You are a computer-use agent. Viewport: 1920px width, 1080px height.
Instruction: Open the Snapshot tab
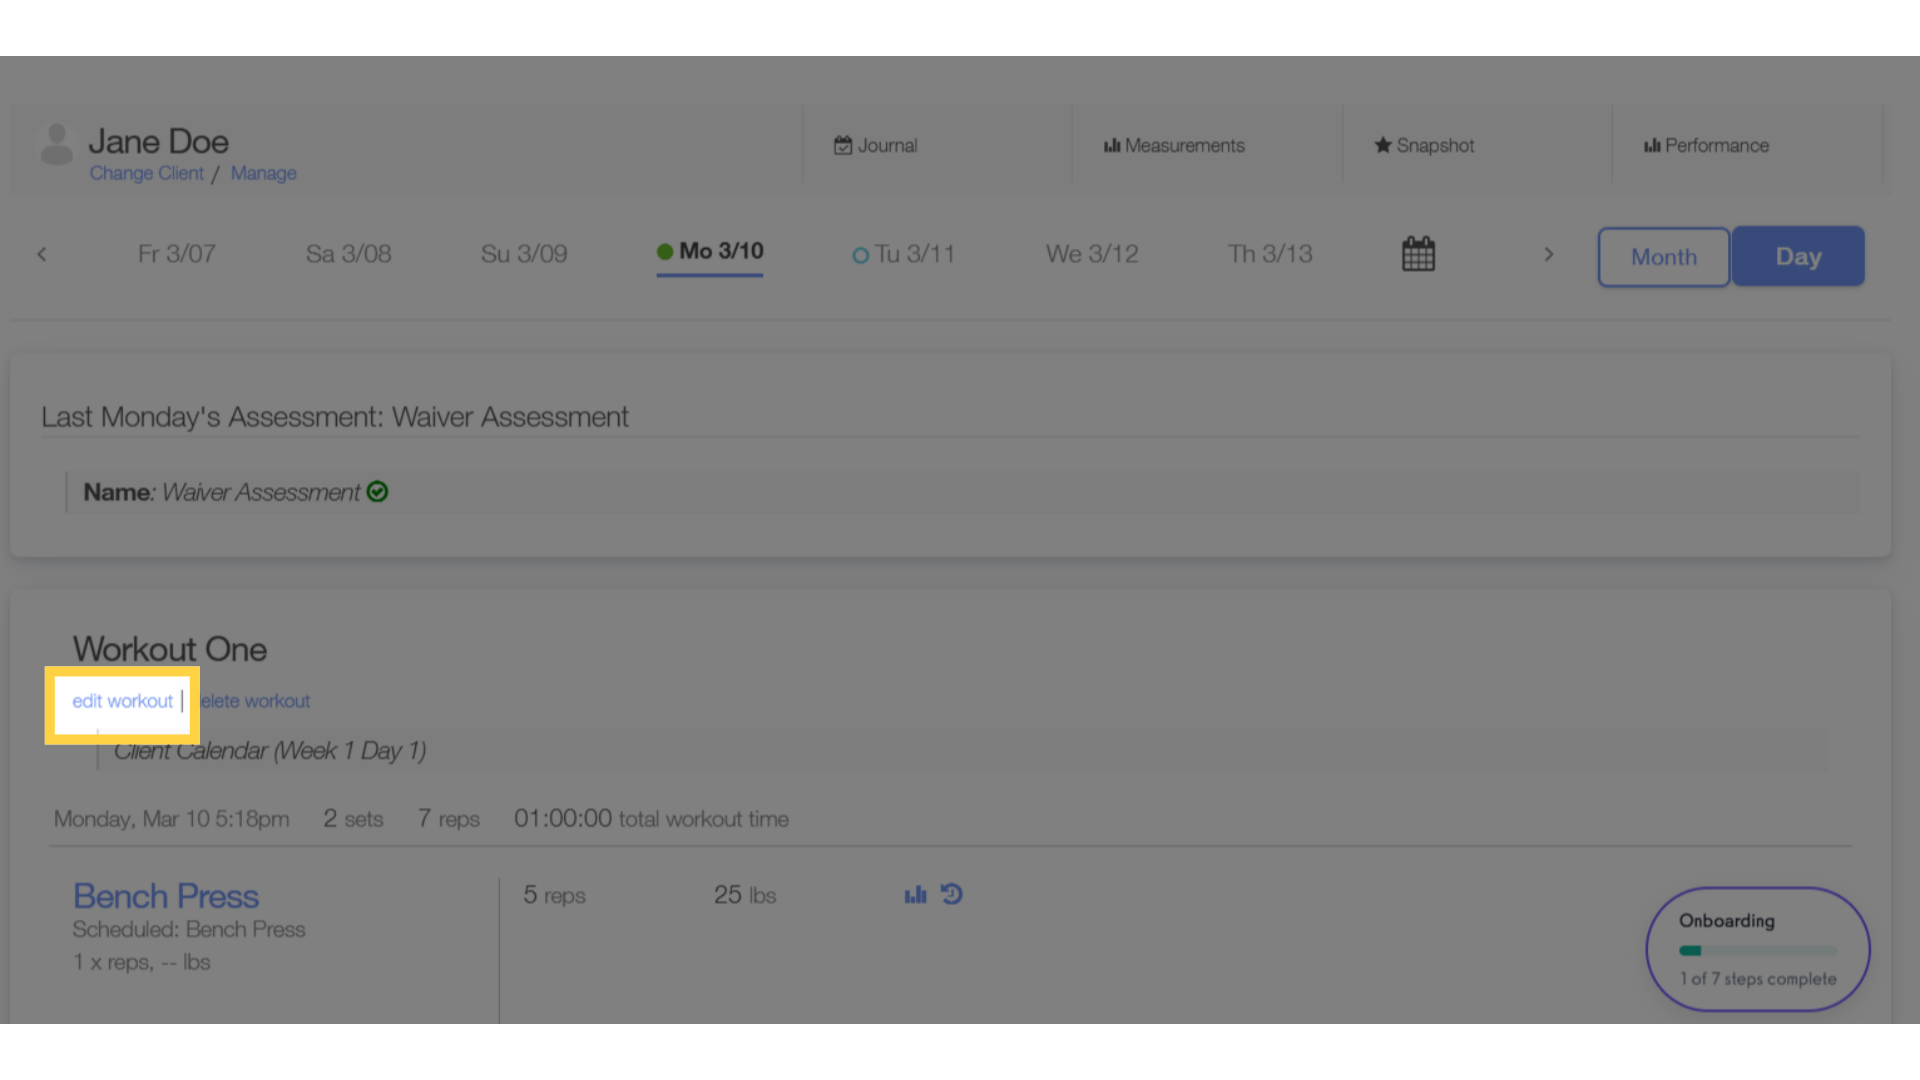pos(1424,145)
